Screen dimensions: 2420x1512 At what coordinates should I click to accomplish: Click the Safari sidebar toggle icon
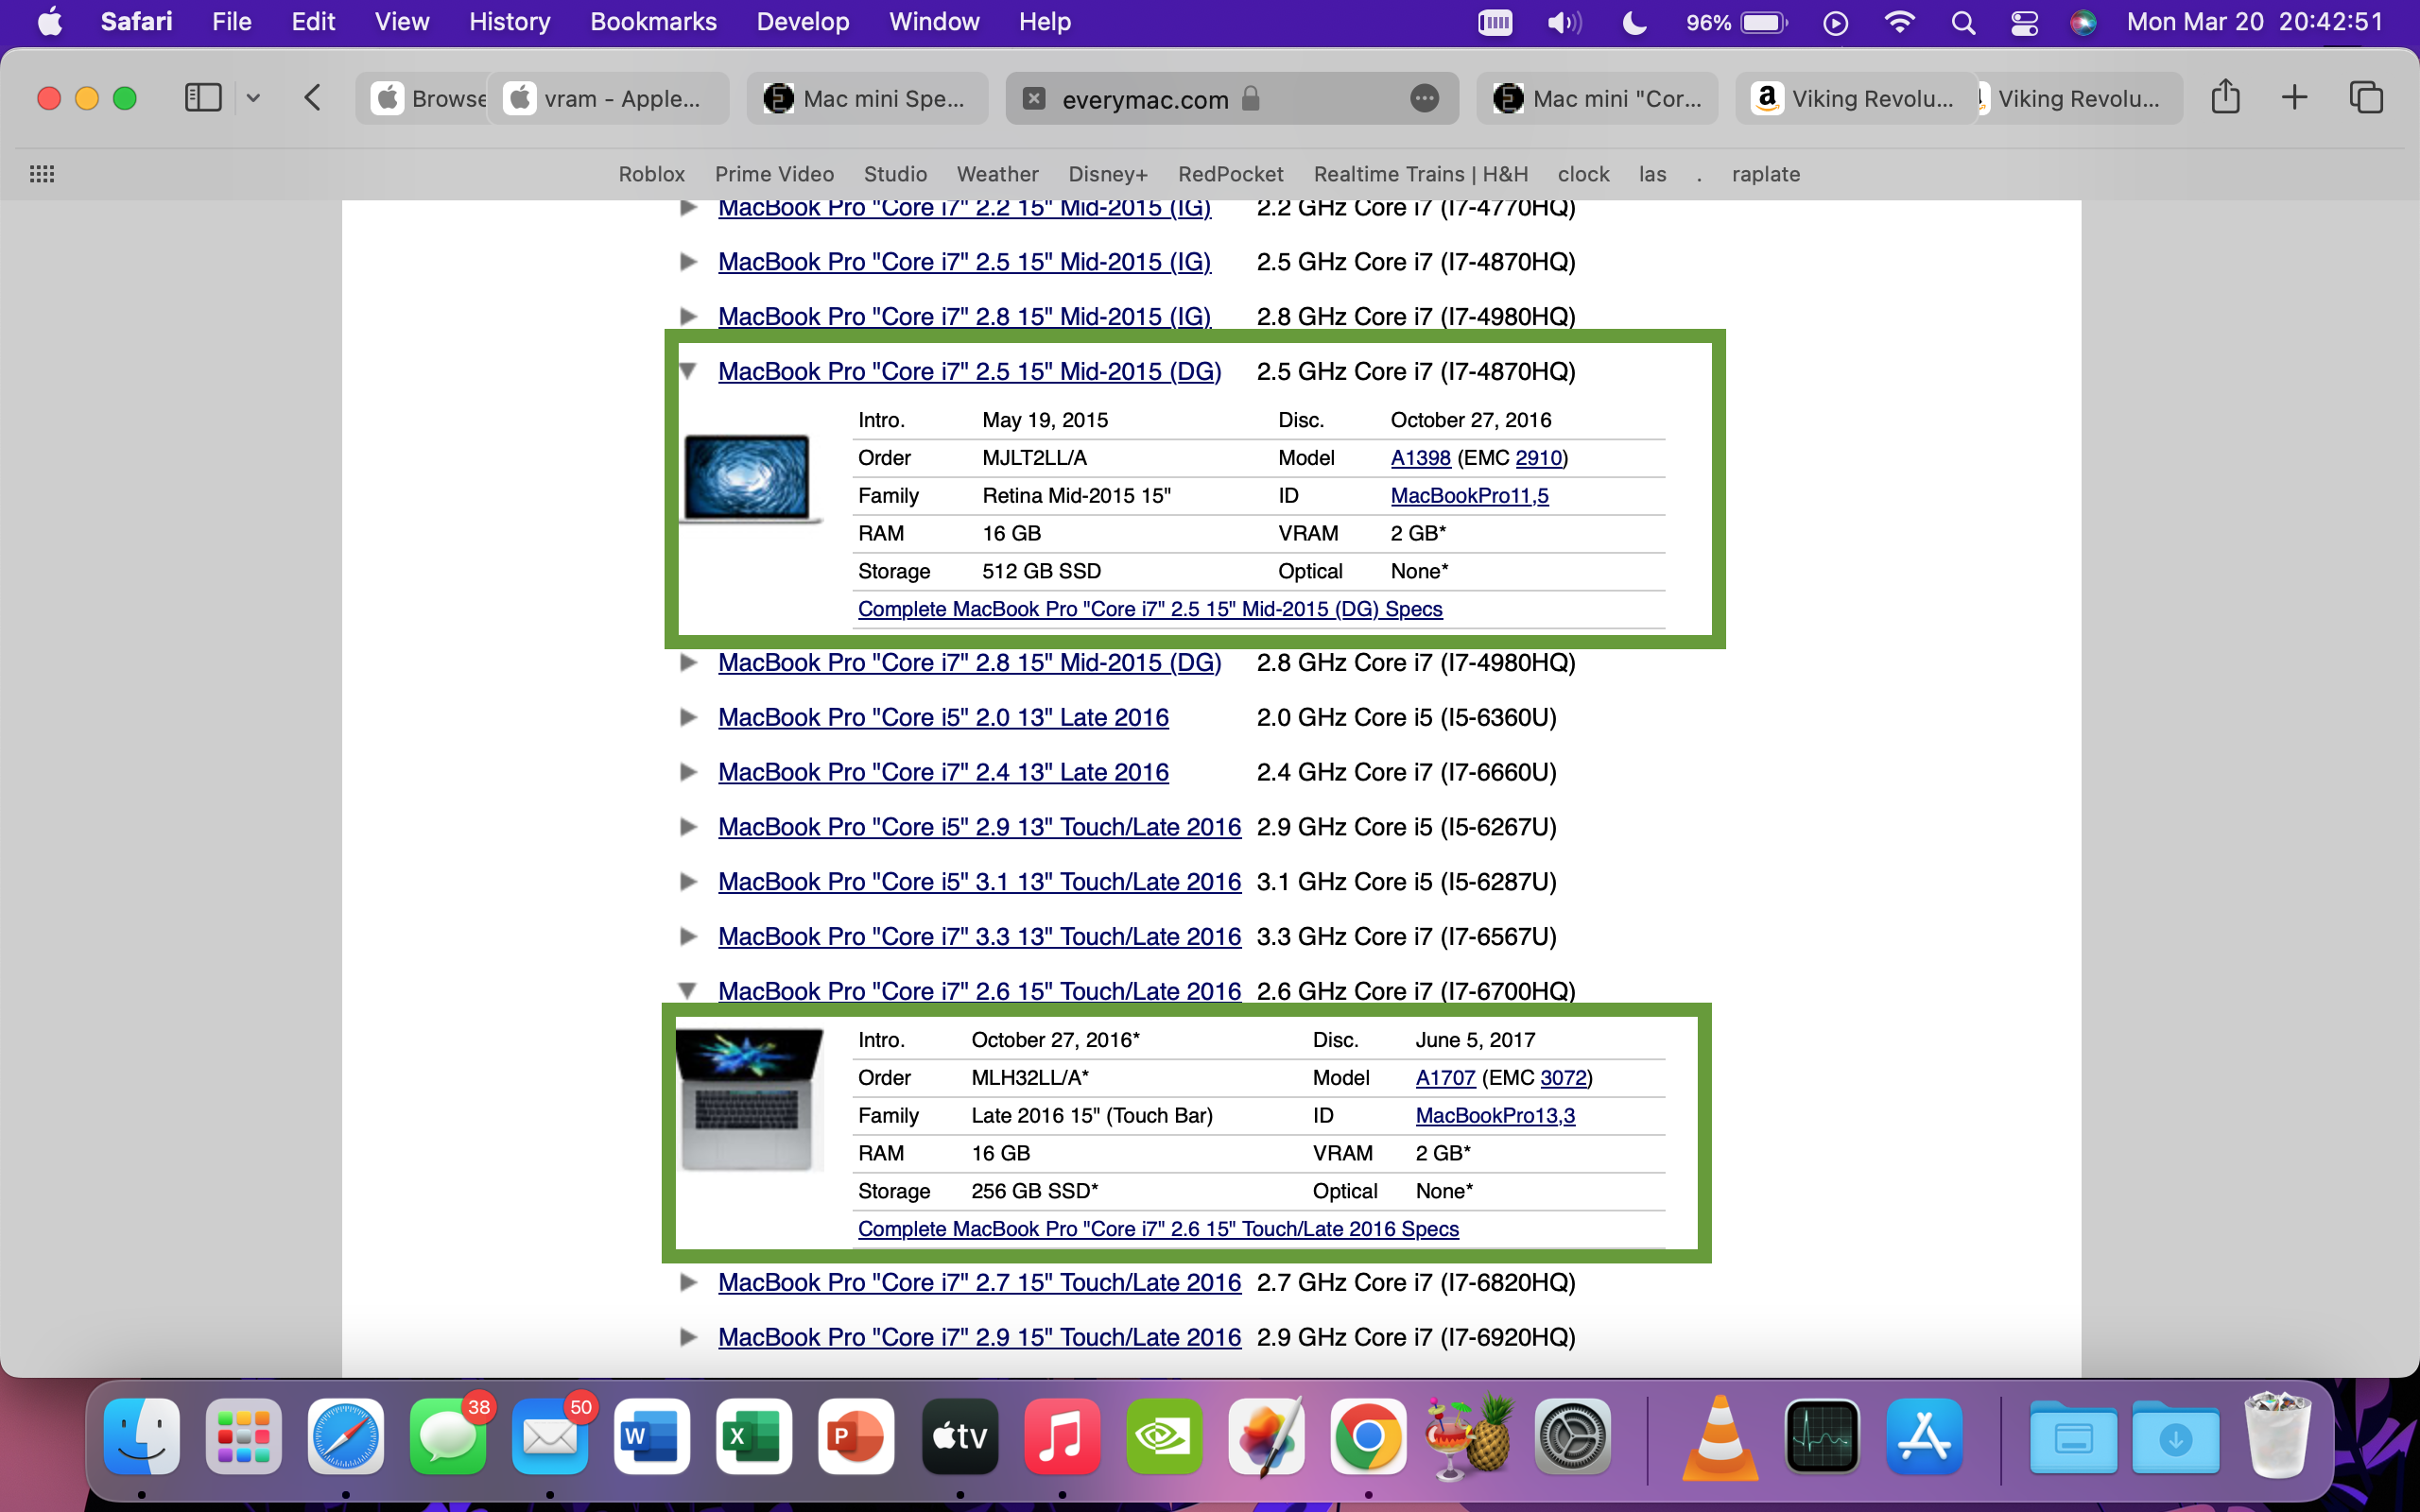203,98
